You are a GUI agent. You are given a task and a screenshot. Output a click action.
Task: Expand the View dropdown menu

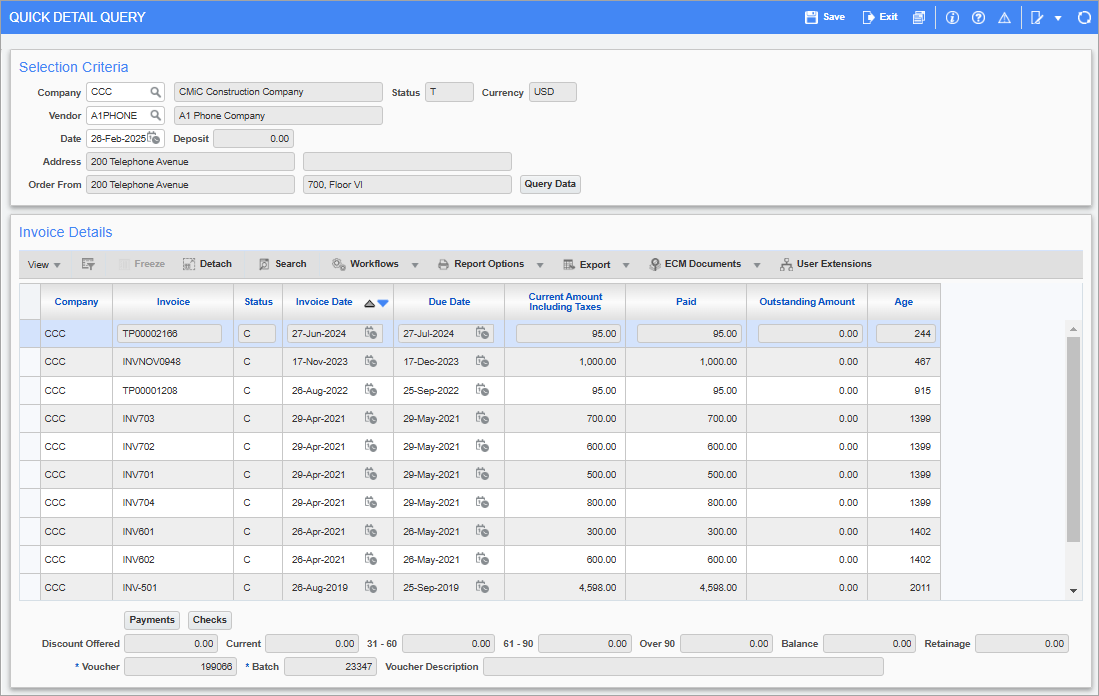click(43, 263)
